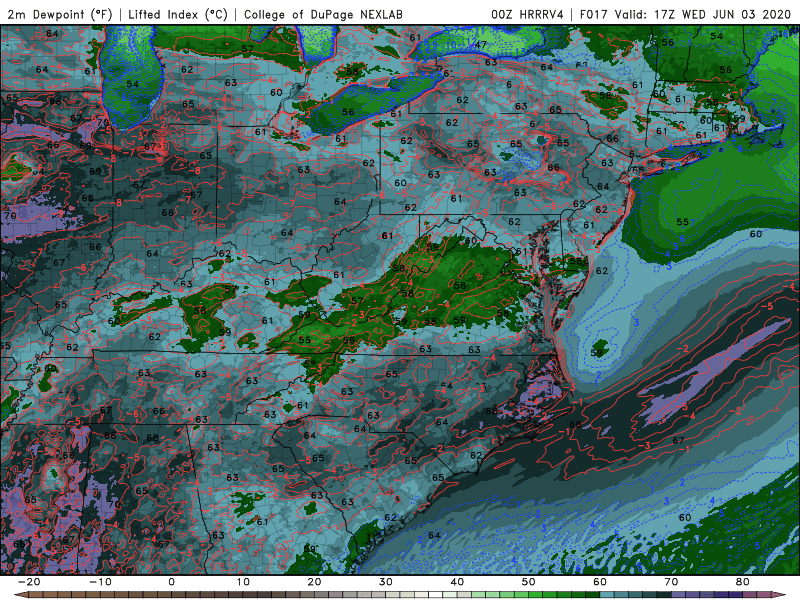Screen dimensions: 800x600
Task: Click the right arrow end of the color bar
Action: pyautogui.click(x=779, y=595)
